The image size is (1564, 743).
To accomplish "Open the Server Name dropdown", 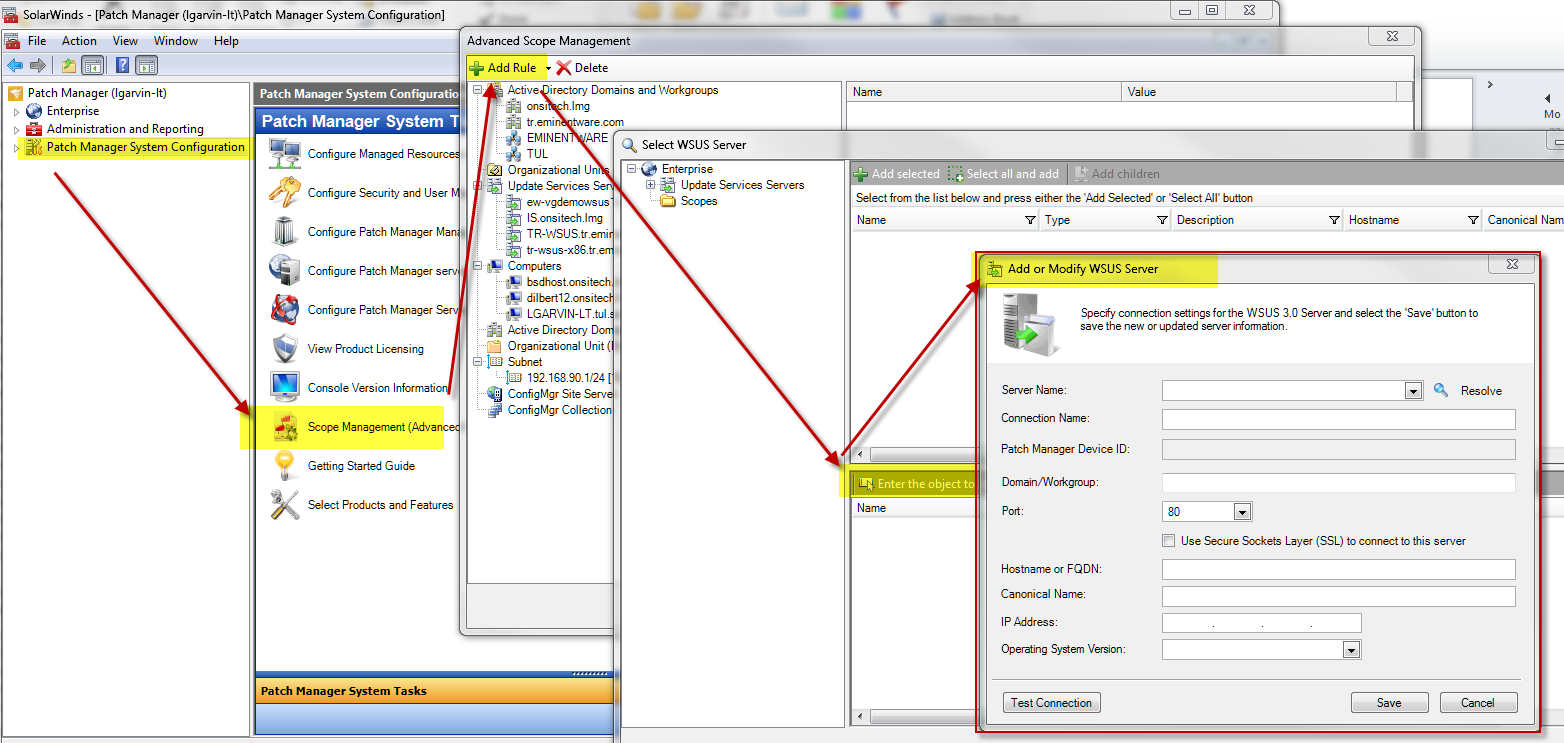I will 1413,391.
